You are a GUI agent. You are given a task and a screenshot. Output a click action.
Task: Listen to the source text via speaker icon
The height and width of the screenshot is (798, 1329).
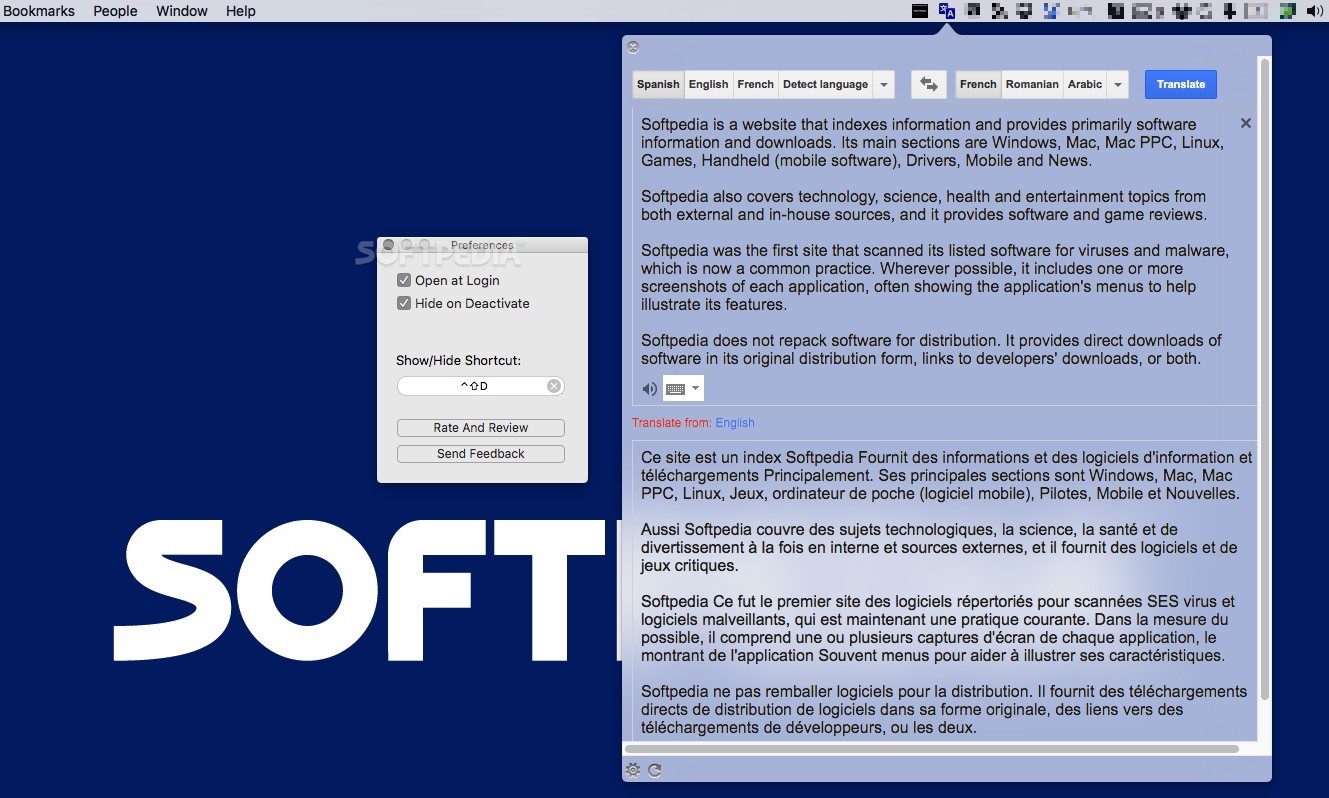coord(650,389)
